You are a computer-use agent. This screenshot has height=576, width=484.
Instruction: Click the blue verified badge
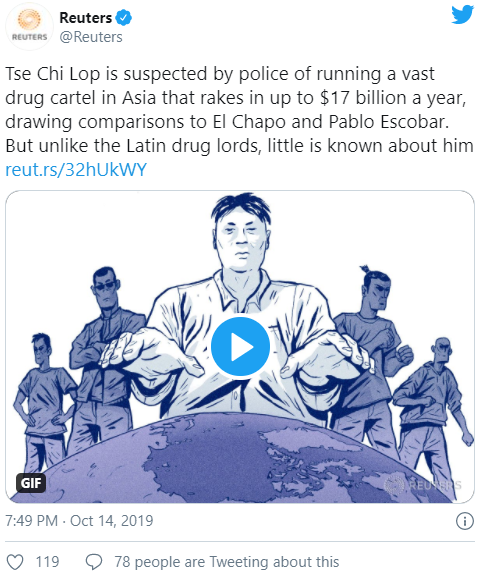click(x=124, y=18)
